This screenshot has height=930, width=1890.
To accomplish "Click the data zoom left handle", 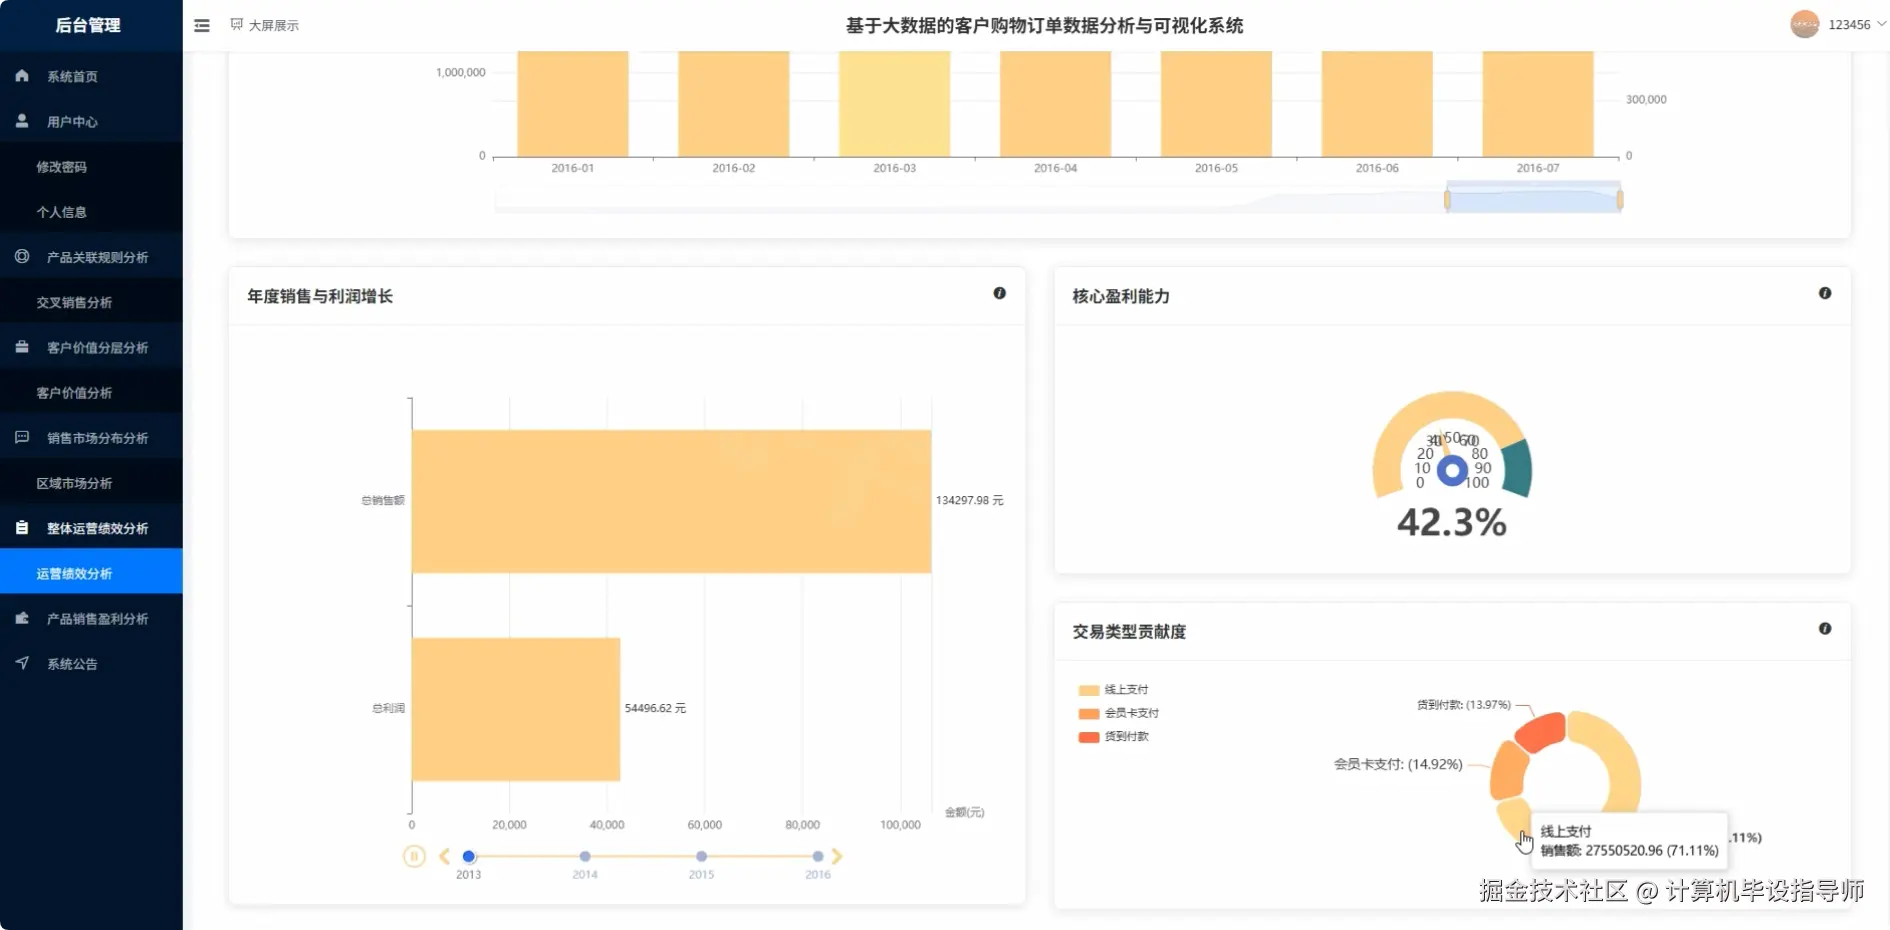I will click(x=1447, y=200).
